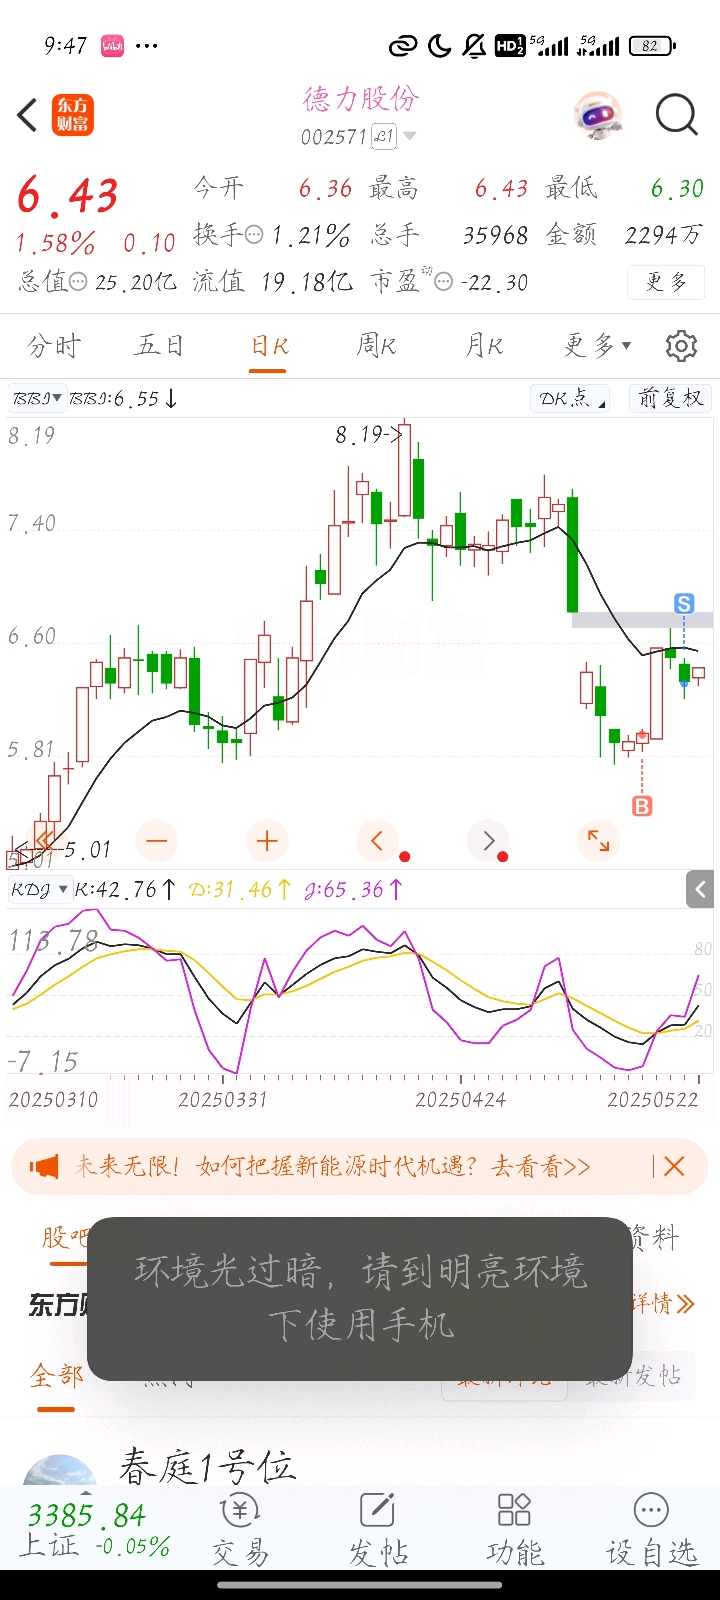Open the 东方财富 logo icon
The width and height of the screenshot is (720, 1600).
pyautogui.click(x=73, y=115)
